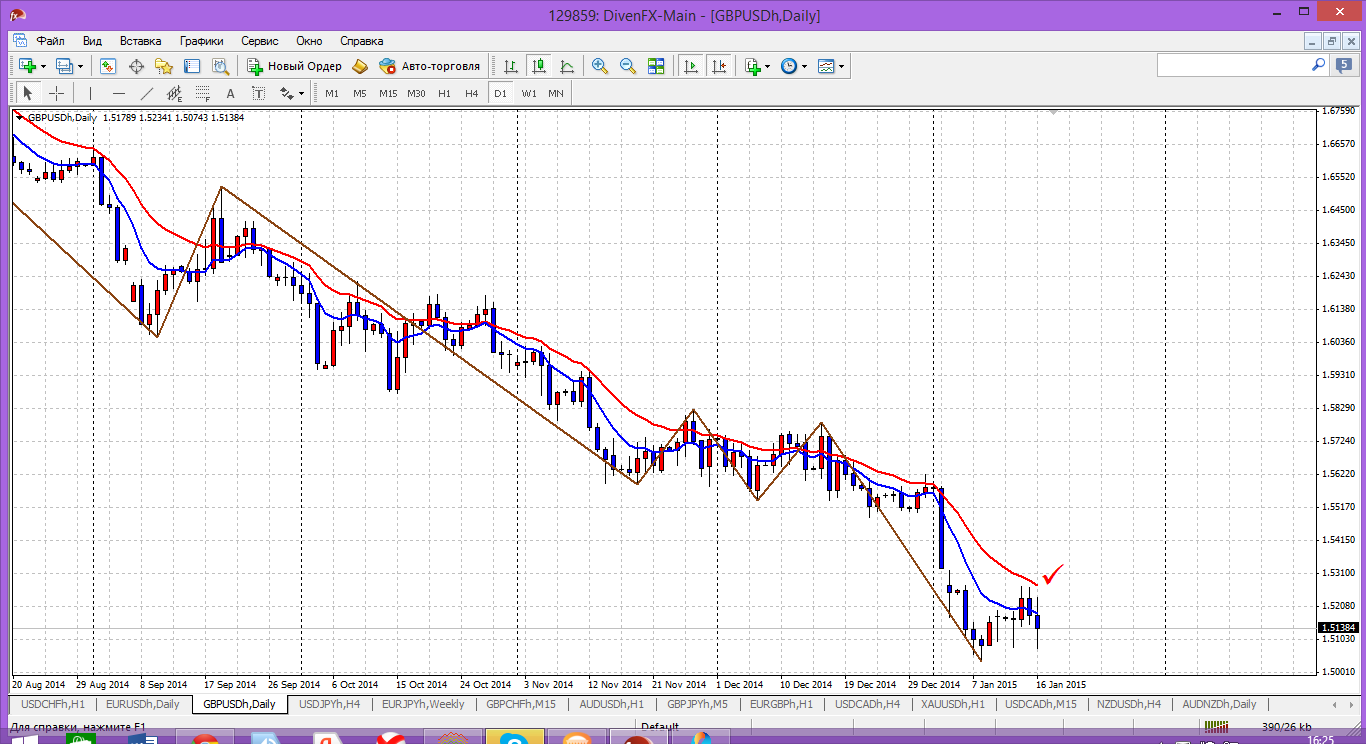
Task: Switch to the EURUSDh,Daily chart tab
Action: (142, 704)
